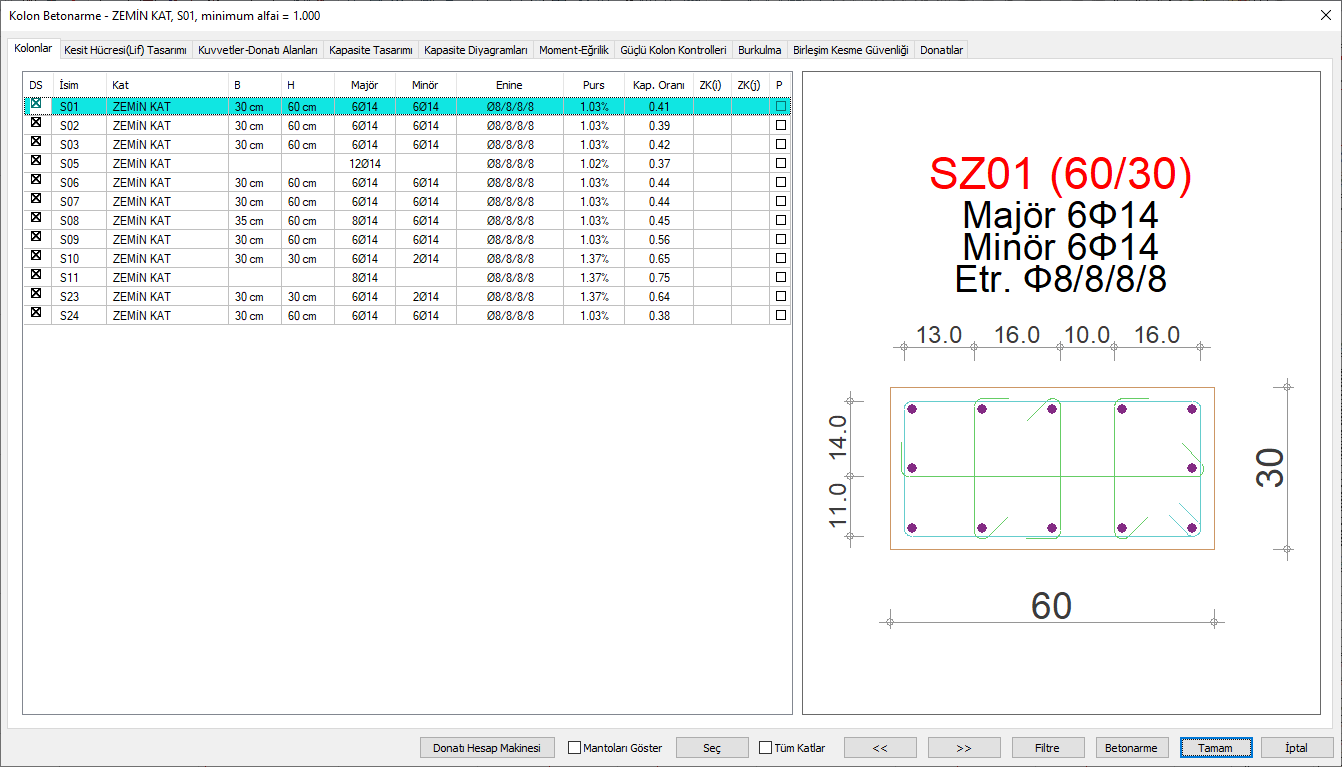Click capacity ratio 0.56 of S09

click(659, 239)
